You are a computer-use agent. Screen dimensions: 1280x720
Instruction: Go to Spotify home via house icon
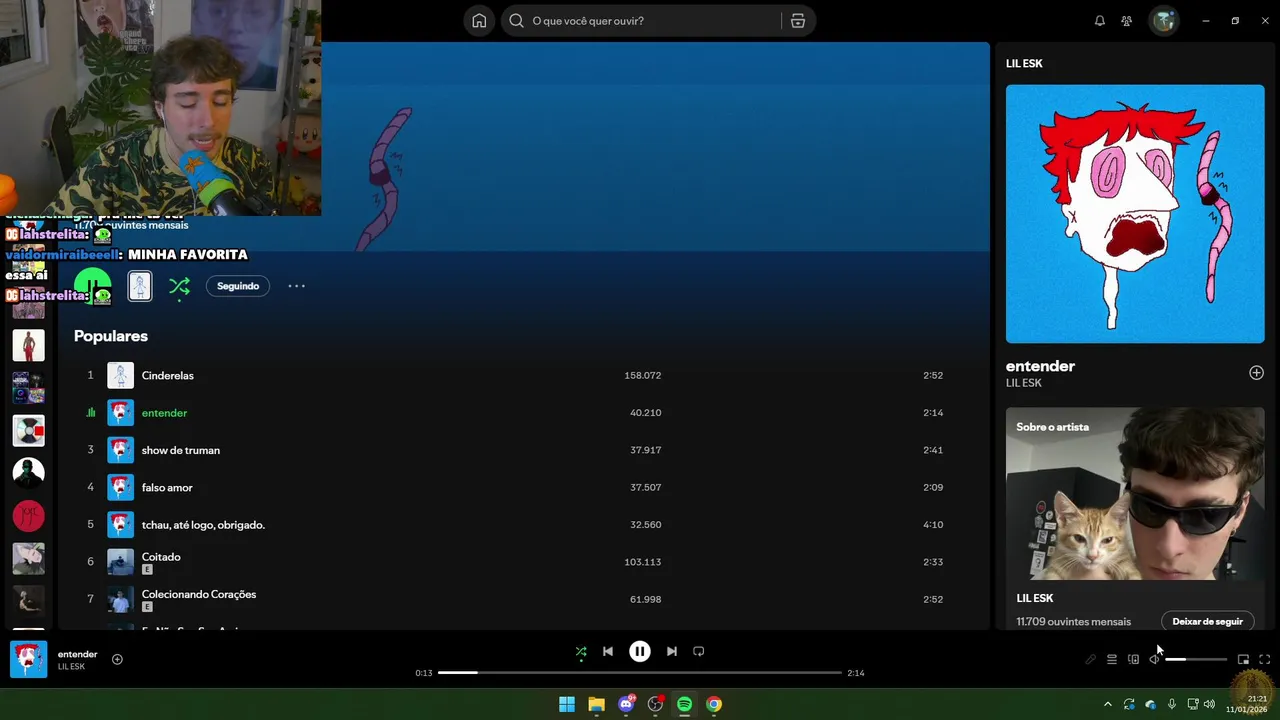click(x=479, y=21)
